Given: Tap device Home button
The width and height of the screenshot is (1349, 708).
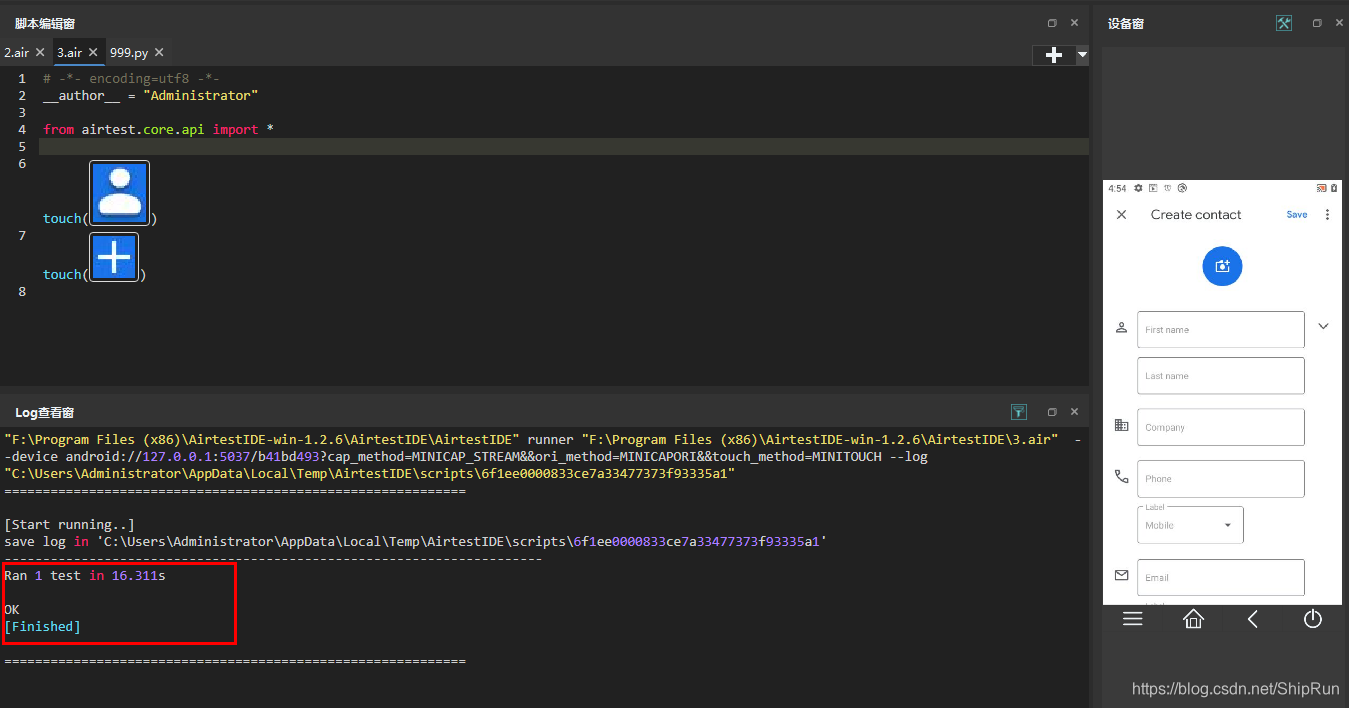Looking at the screenshot, I should point(1193,619).
